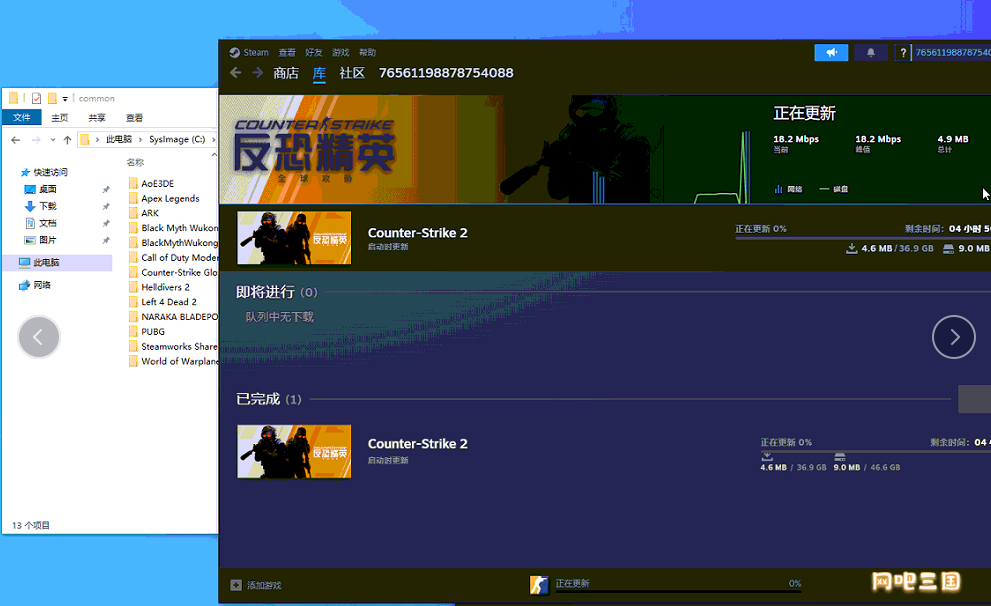This screenshot has width=991, height=606.
Task: Click the download progress bar for Counter-Strike 2
Action: (x=862, y=238)
